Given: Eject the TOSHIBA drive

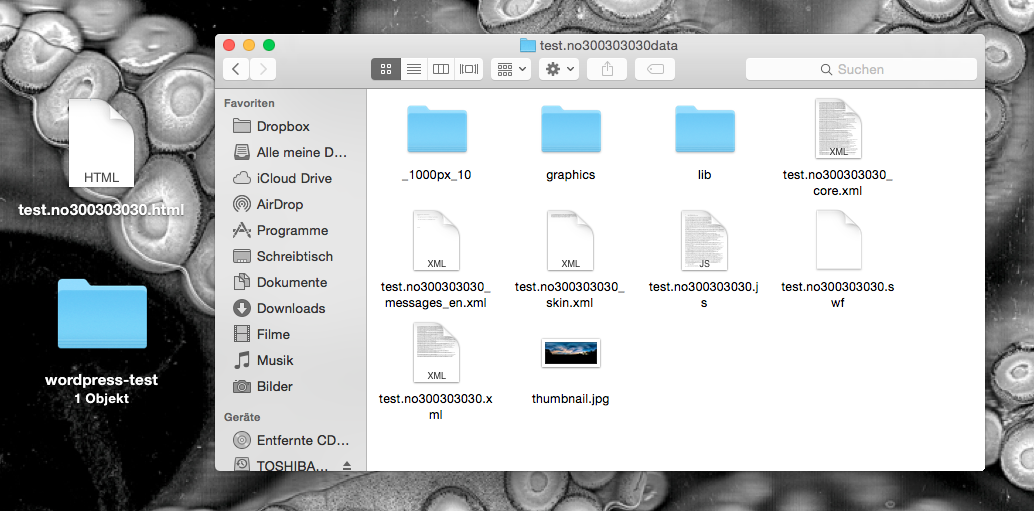Looking at the screenshot, I should tap(347, 466).
